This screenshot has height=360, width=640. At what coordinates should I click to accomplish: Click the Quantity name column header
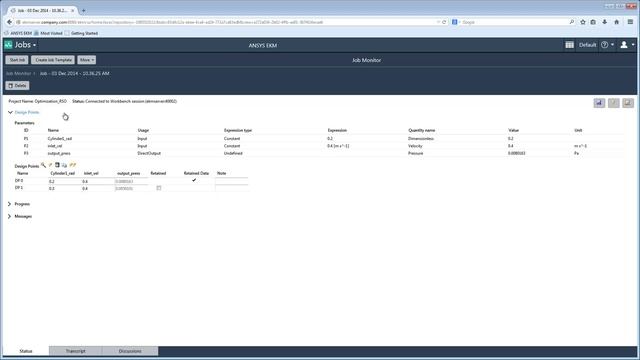pyautogui.click(x=422, y=130)
